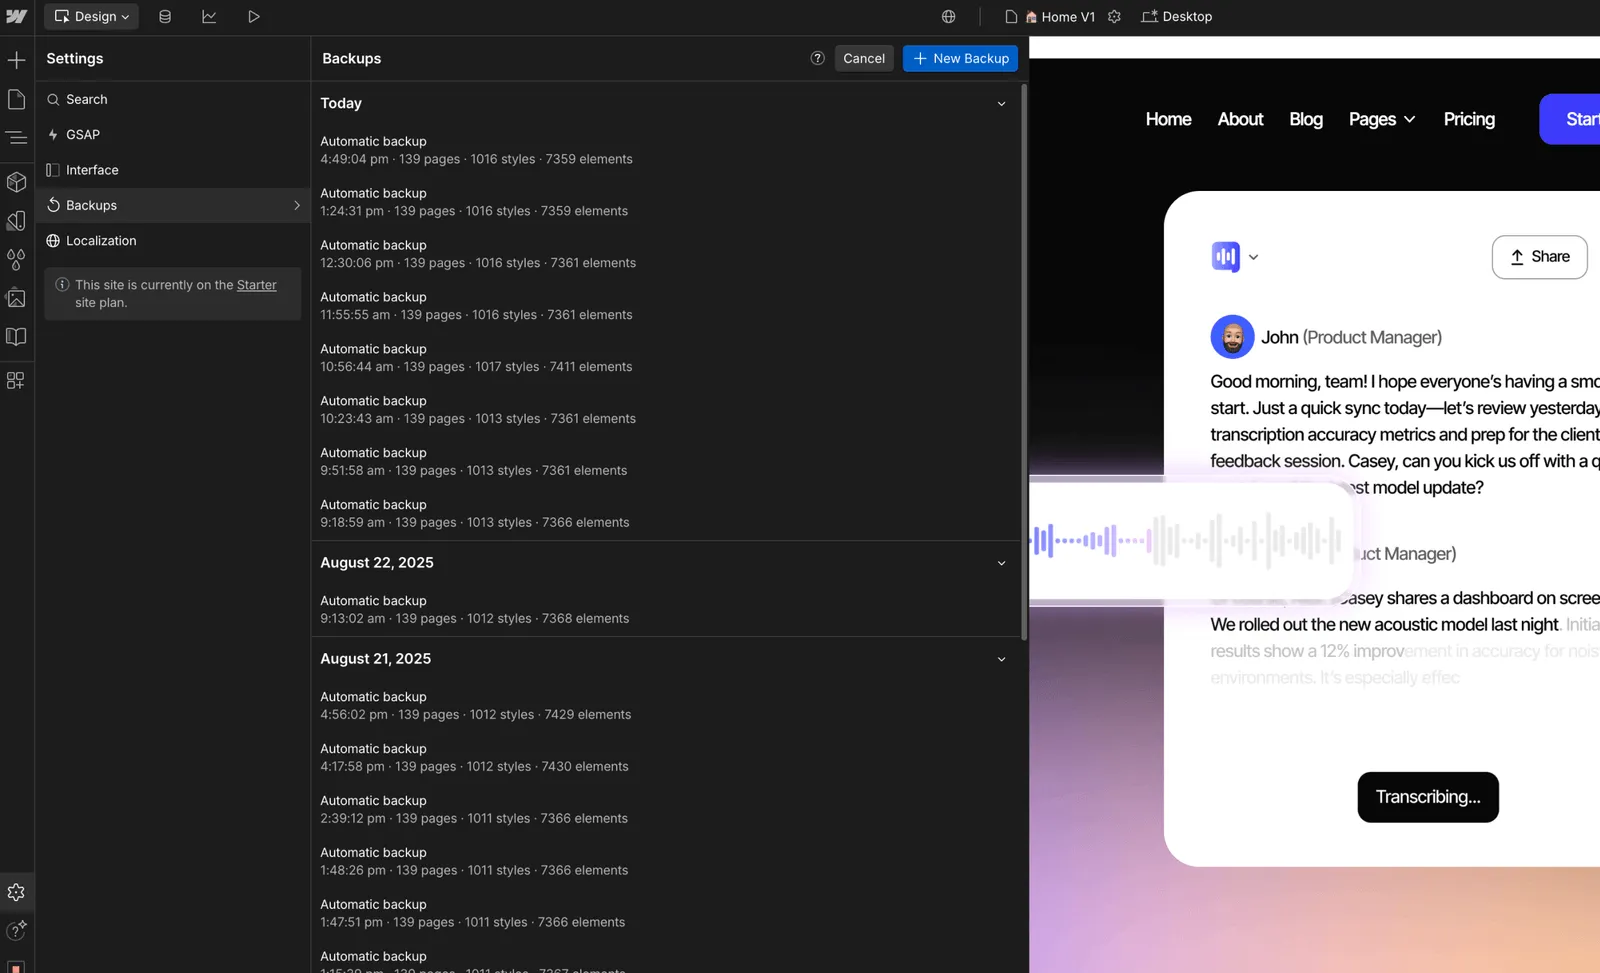Open the Pages panel
1600x973 pixels.
tap(16, 99)
